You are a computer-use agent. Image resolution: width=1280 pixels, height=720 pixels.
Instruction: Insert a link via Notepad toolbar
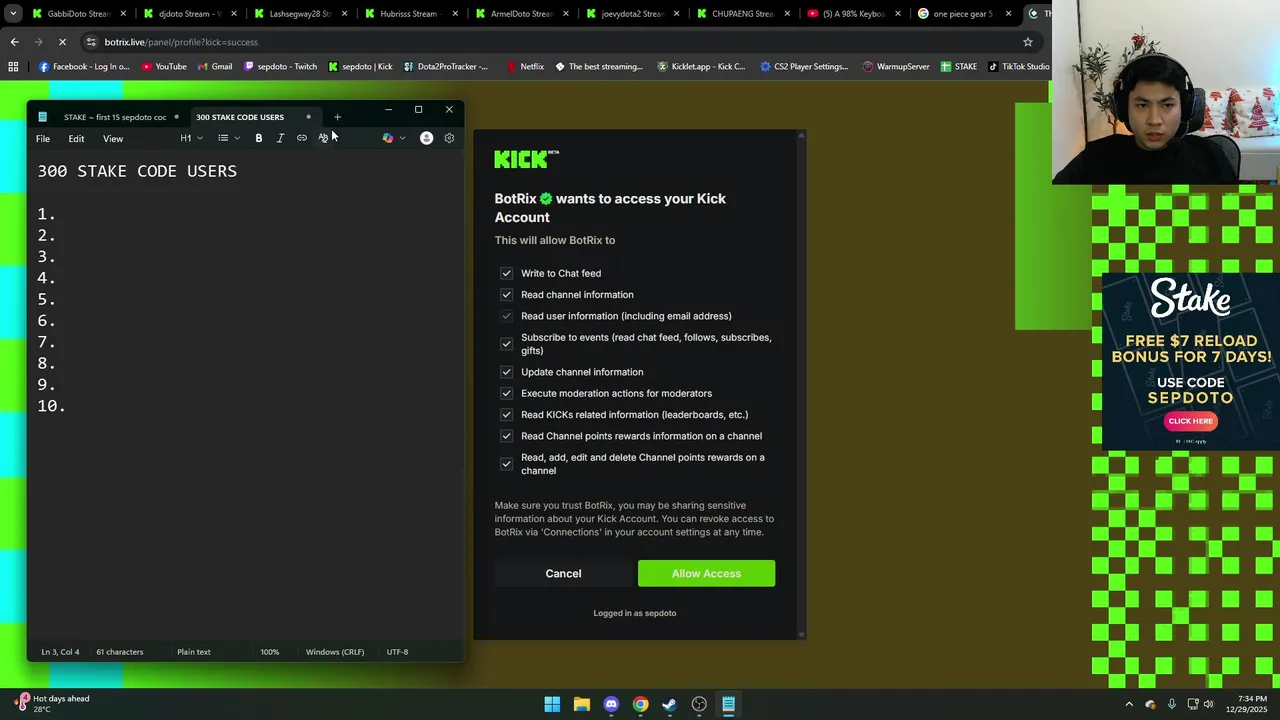(302, 138)
